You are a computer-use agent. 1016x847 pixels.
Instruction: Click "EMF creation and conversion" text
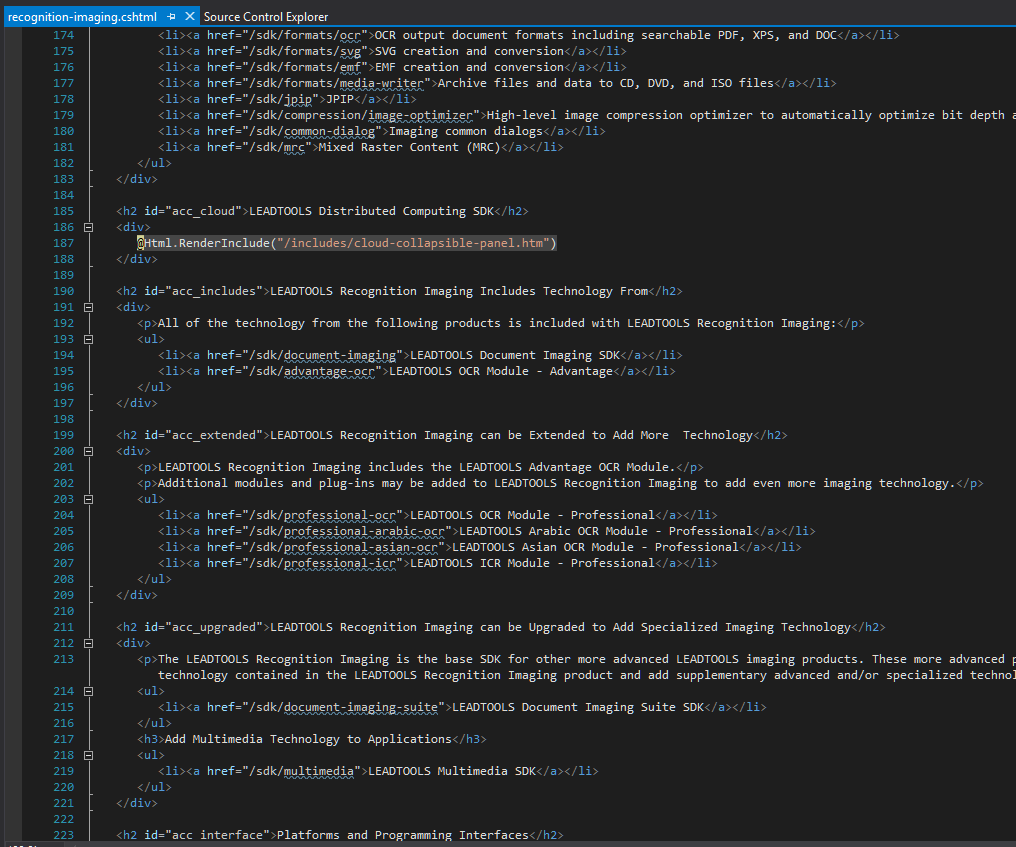[469, 67]
